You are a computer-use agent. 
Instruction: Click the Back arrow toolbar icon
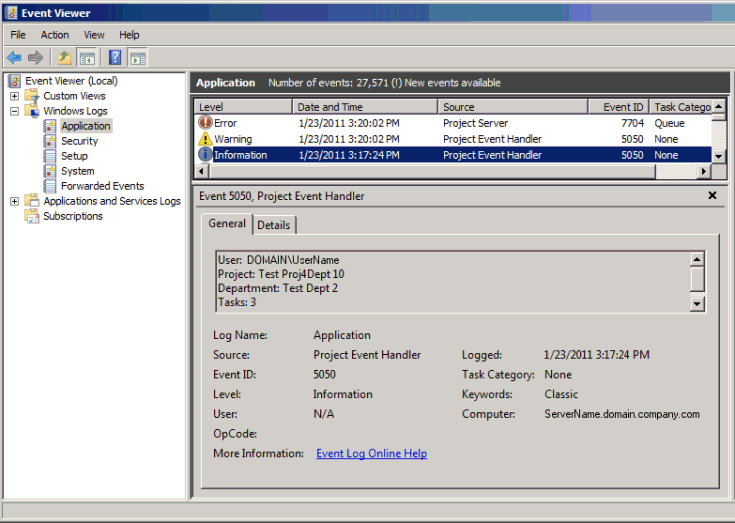click(x=14, y=58)
